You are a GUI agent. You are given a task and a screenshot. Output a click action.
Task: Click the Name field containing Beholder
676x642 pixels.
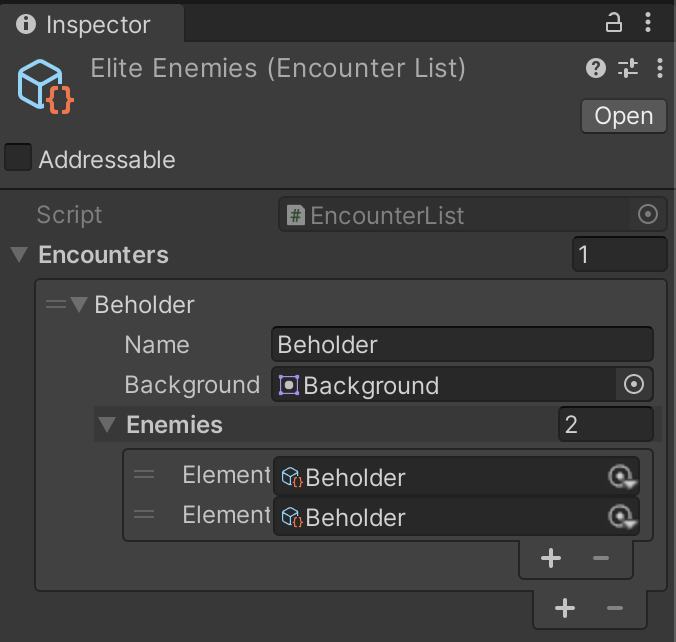(x=462, y=344)
